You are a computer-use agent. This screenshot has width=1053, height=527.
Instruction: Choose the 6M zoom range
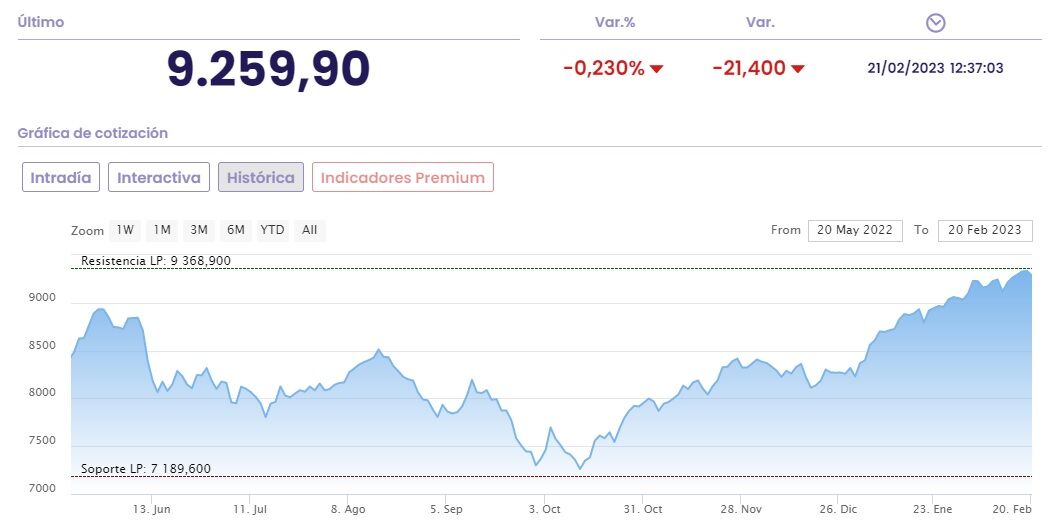[x=236, y=230]
